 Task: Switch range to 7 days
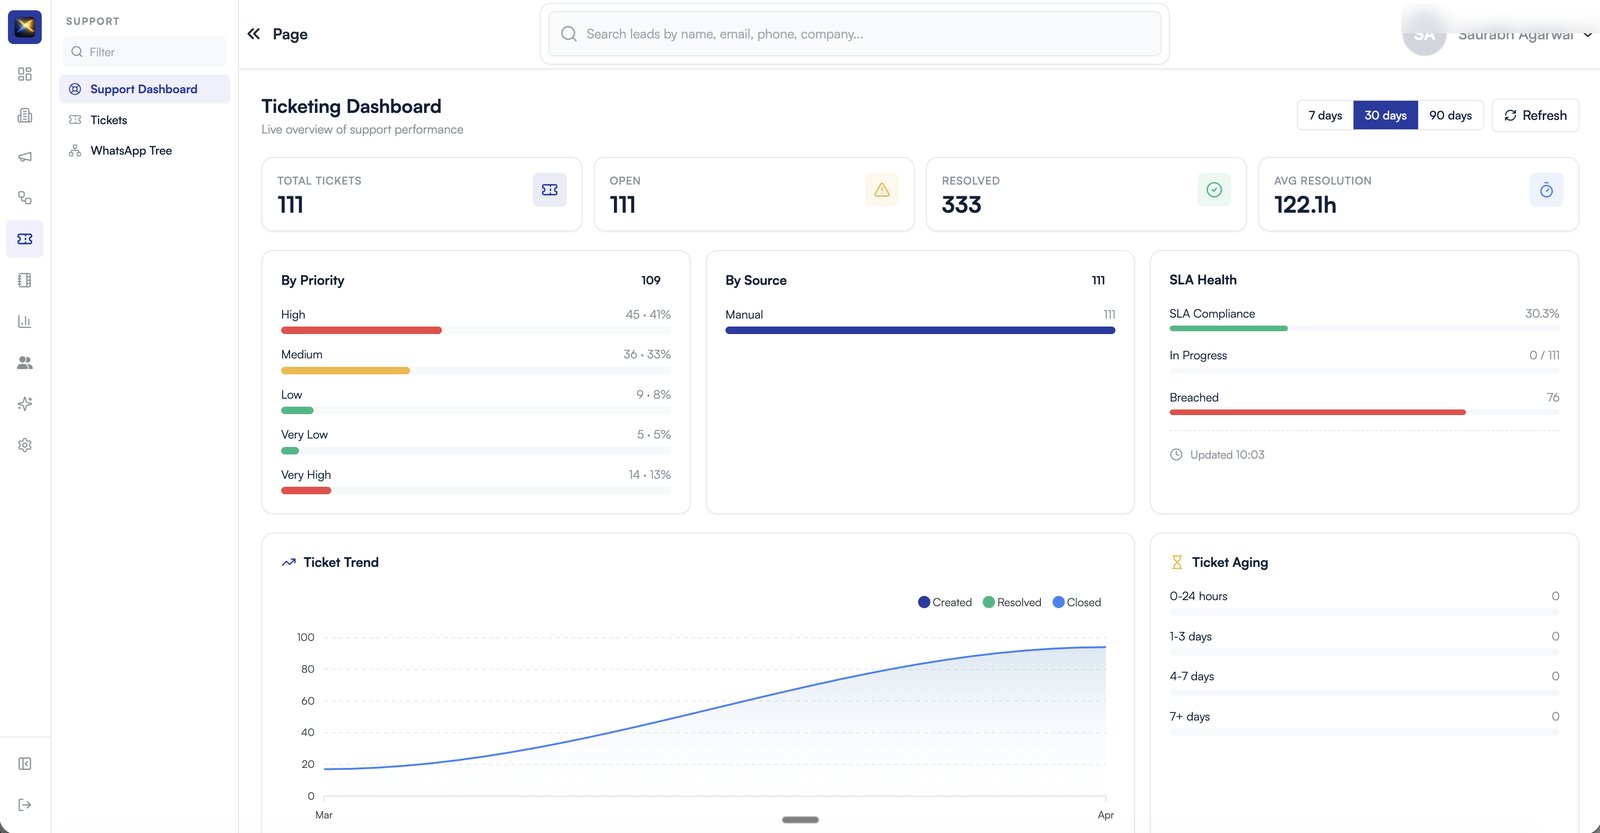[1325, 116]
